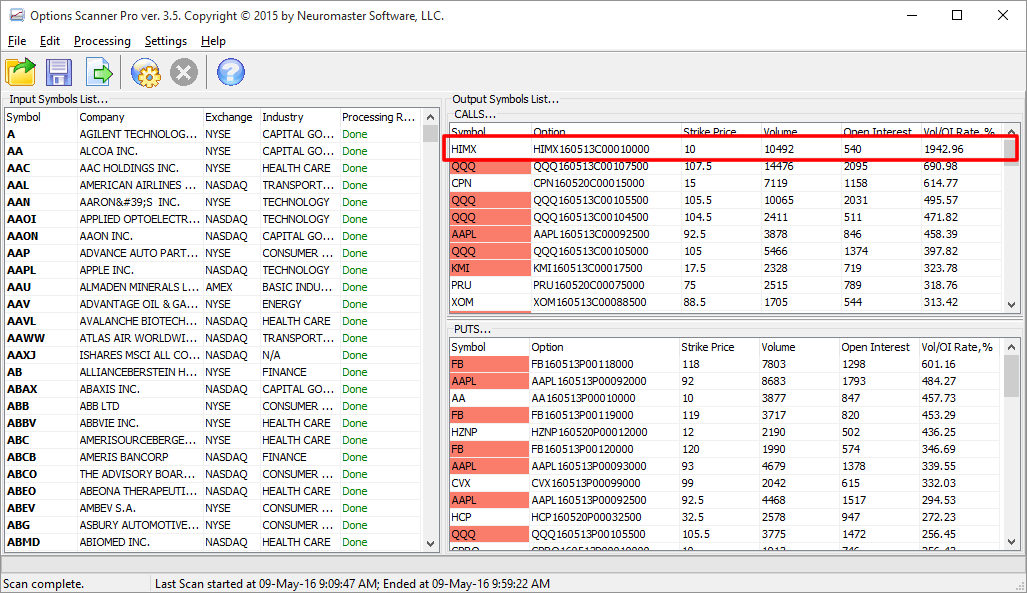1027x593 pixels.
Task: Click the Options Scanner Pro title bar icon
Action: (16, 15)
